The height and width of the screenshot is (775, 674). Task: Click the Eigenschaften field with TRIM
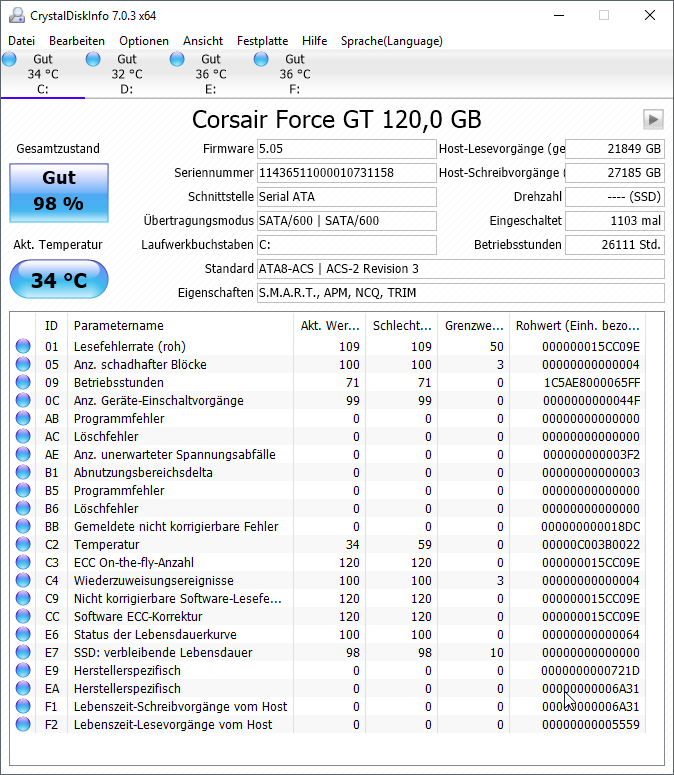click(461, 293)
